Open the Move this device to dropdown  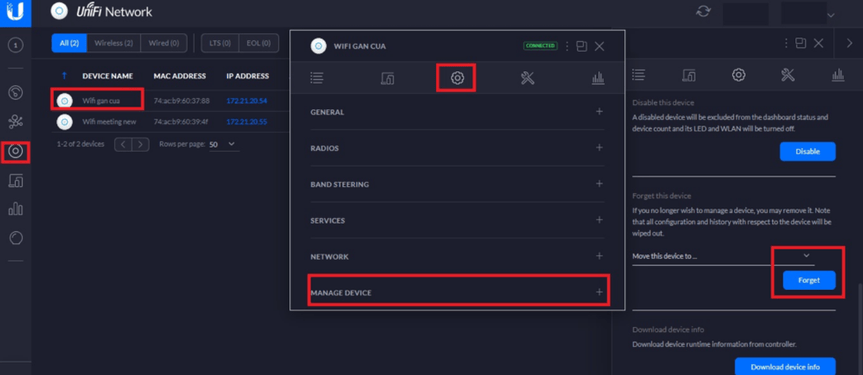(x=723, y=257)
